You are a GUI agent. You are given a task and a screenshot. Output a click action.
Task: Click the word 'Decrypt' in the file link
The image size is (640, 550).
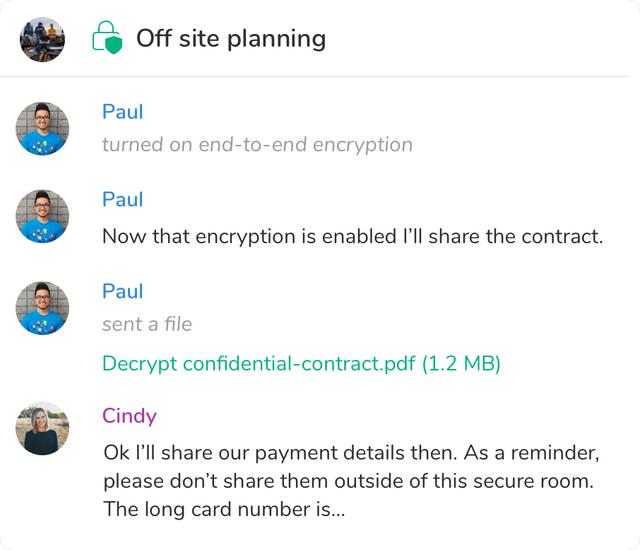[x=140, y=363]
